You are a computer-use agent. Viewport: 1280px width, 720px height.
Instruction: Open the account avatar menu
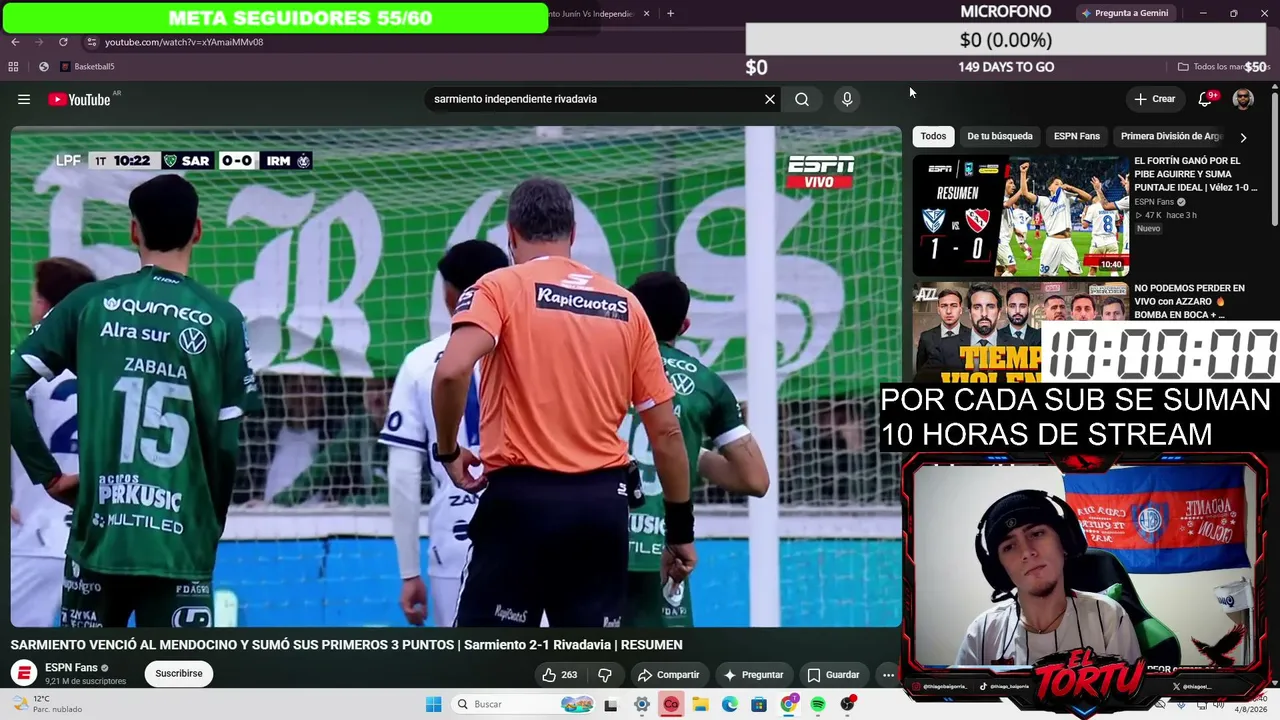[x=1243, y=99]
